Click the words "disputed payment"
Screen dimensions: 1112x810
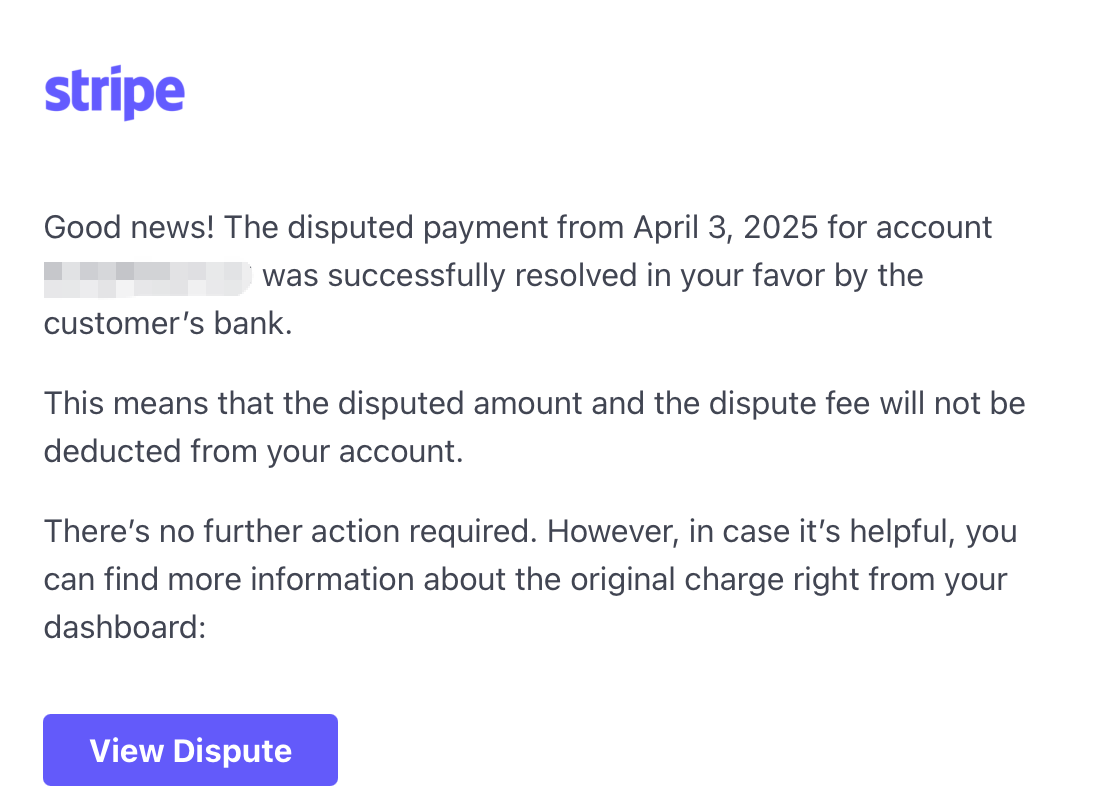pos(416,228)
